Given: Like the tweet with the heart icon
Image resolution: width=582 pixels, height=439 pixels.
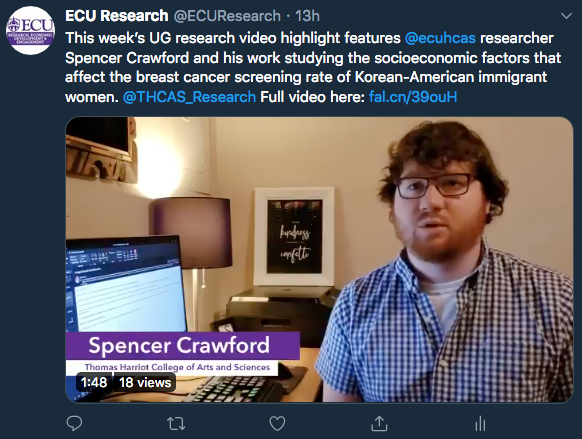Looking at the screenshot, I should coord(277,423).
